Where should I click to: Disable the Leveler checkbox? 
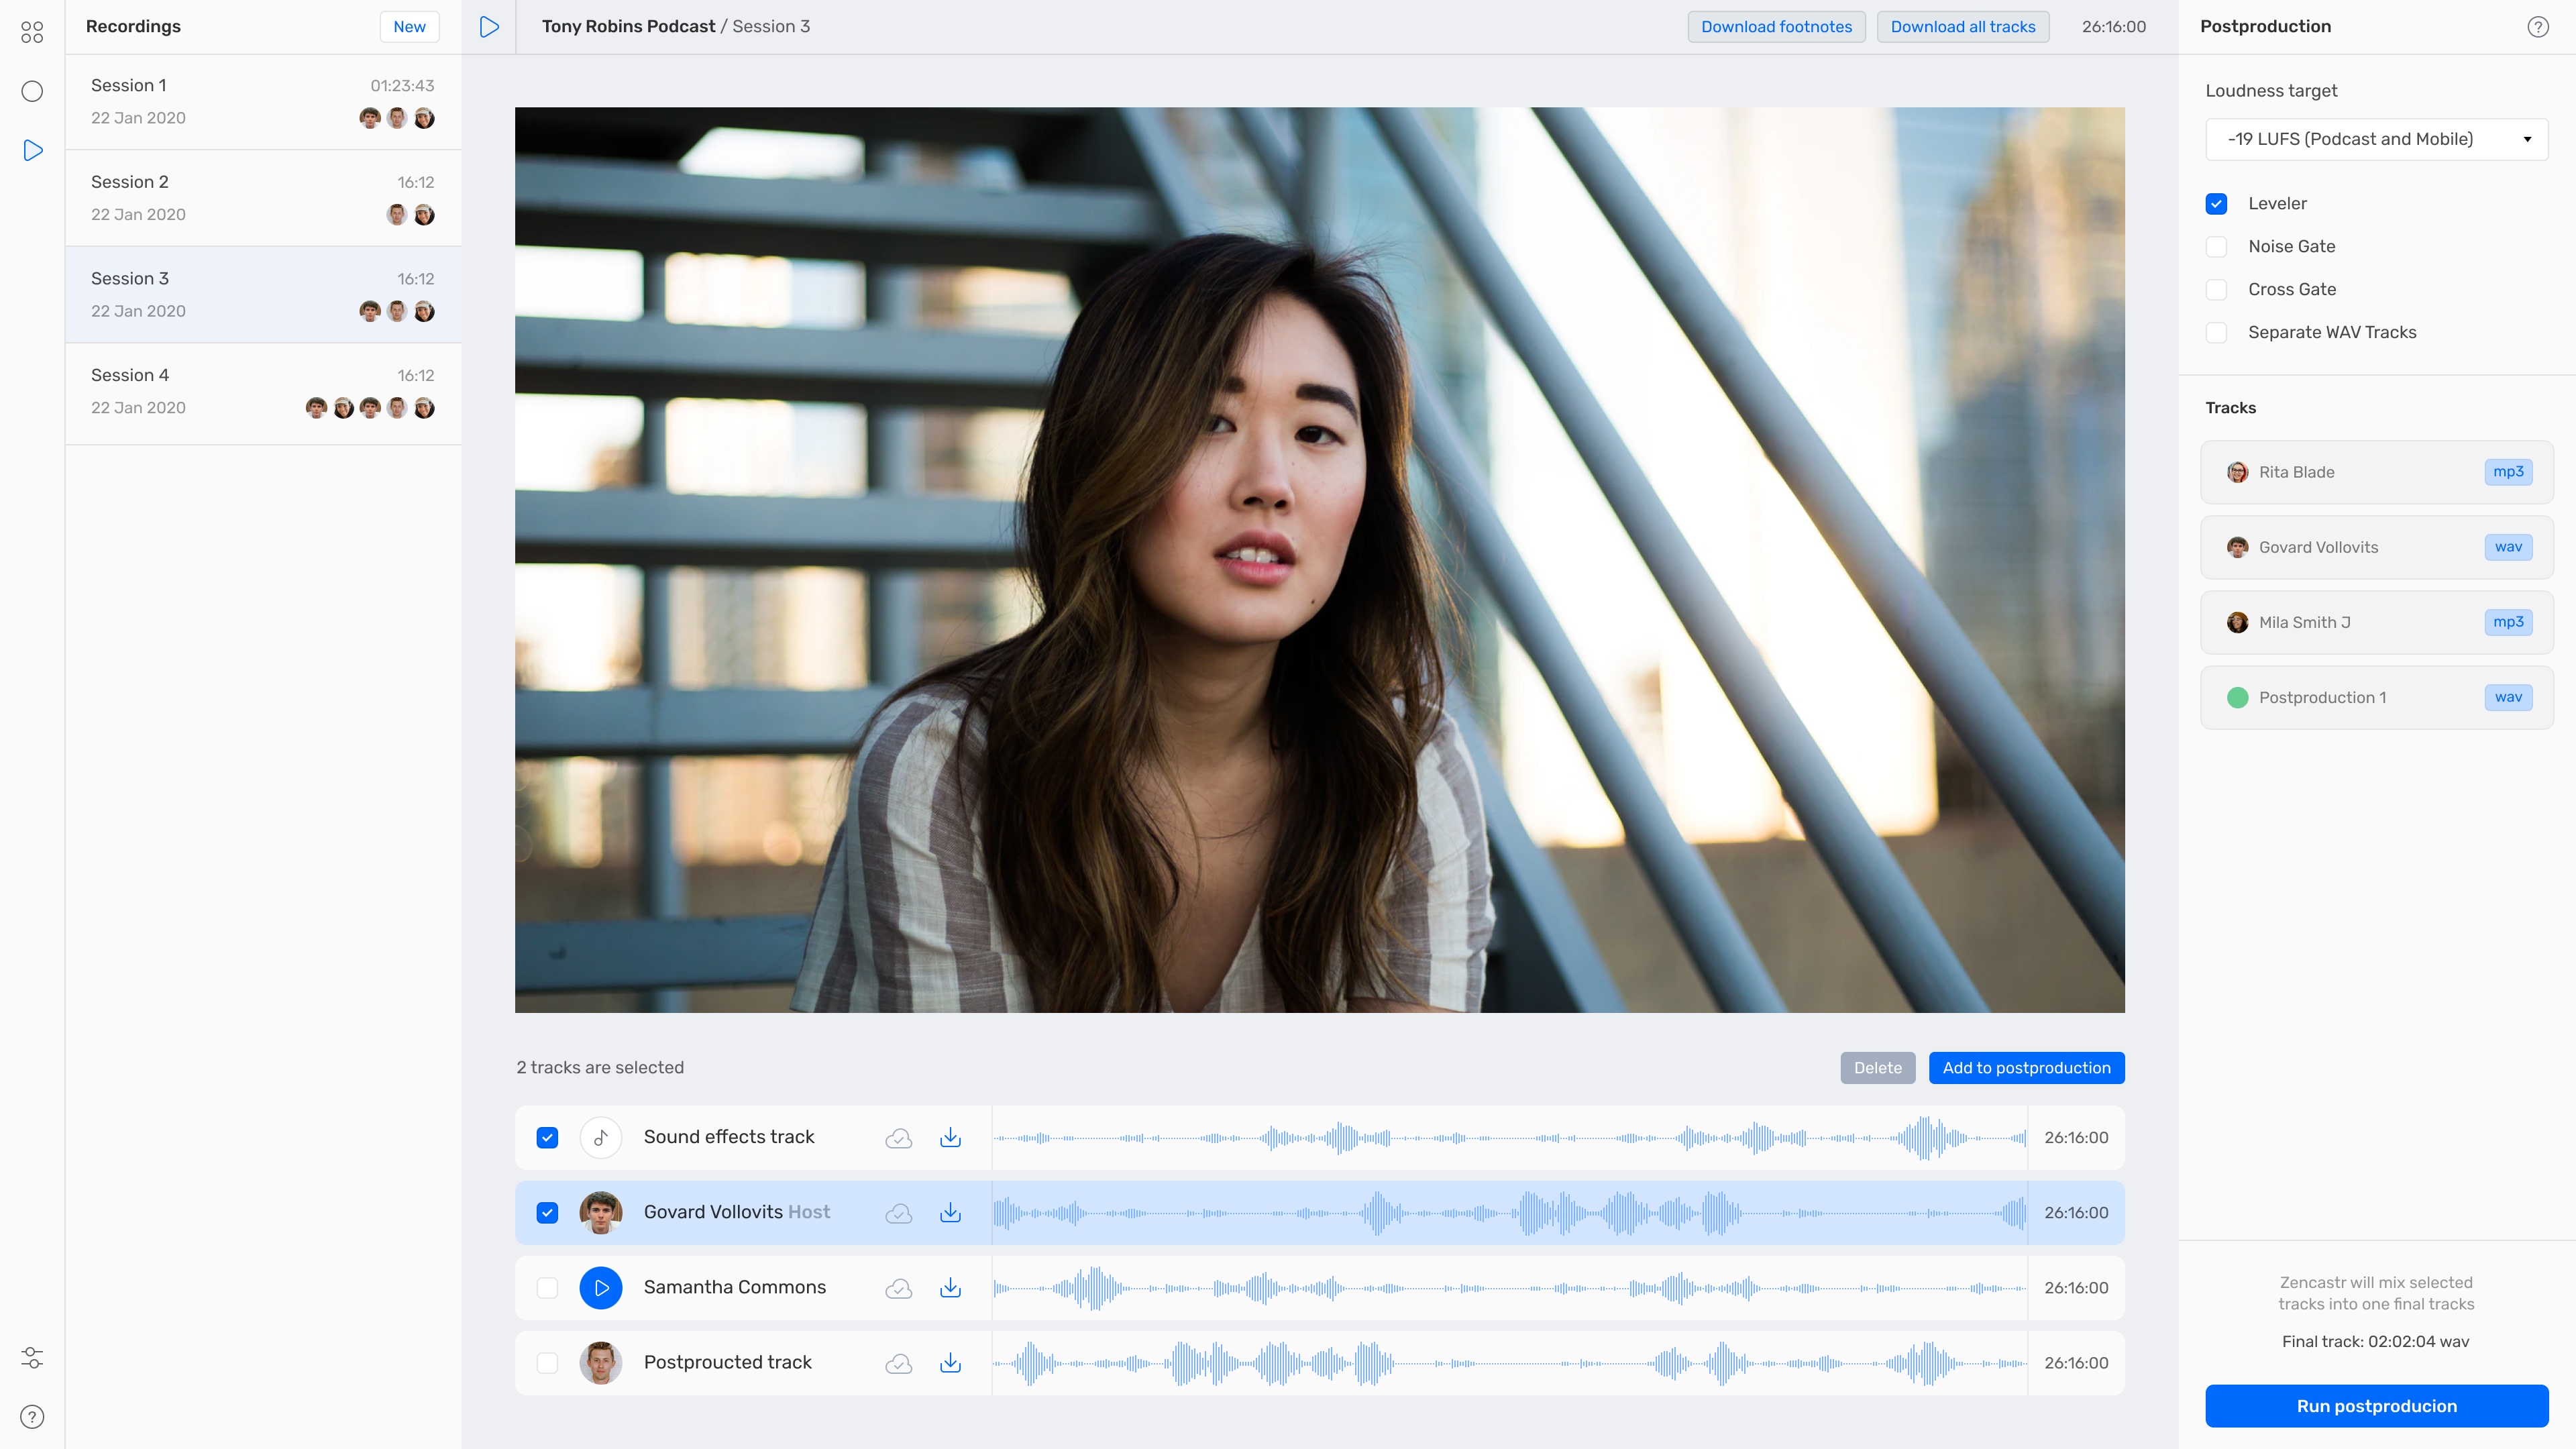[2216, 204]
